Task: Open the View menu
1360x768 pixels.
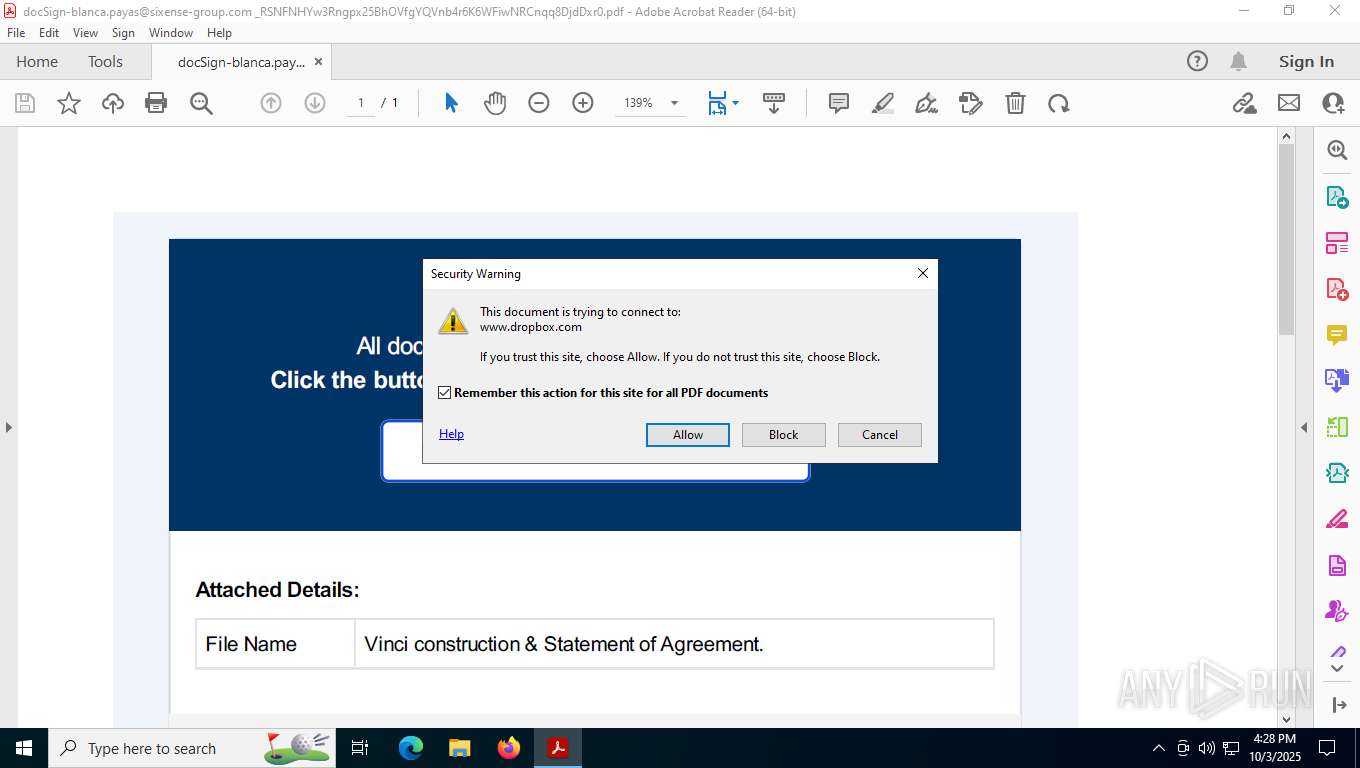Action: coord(86,33)
